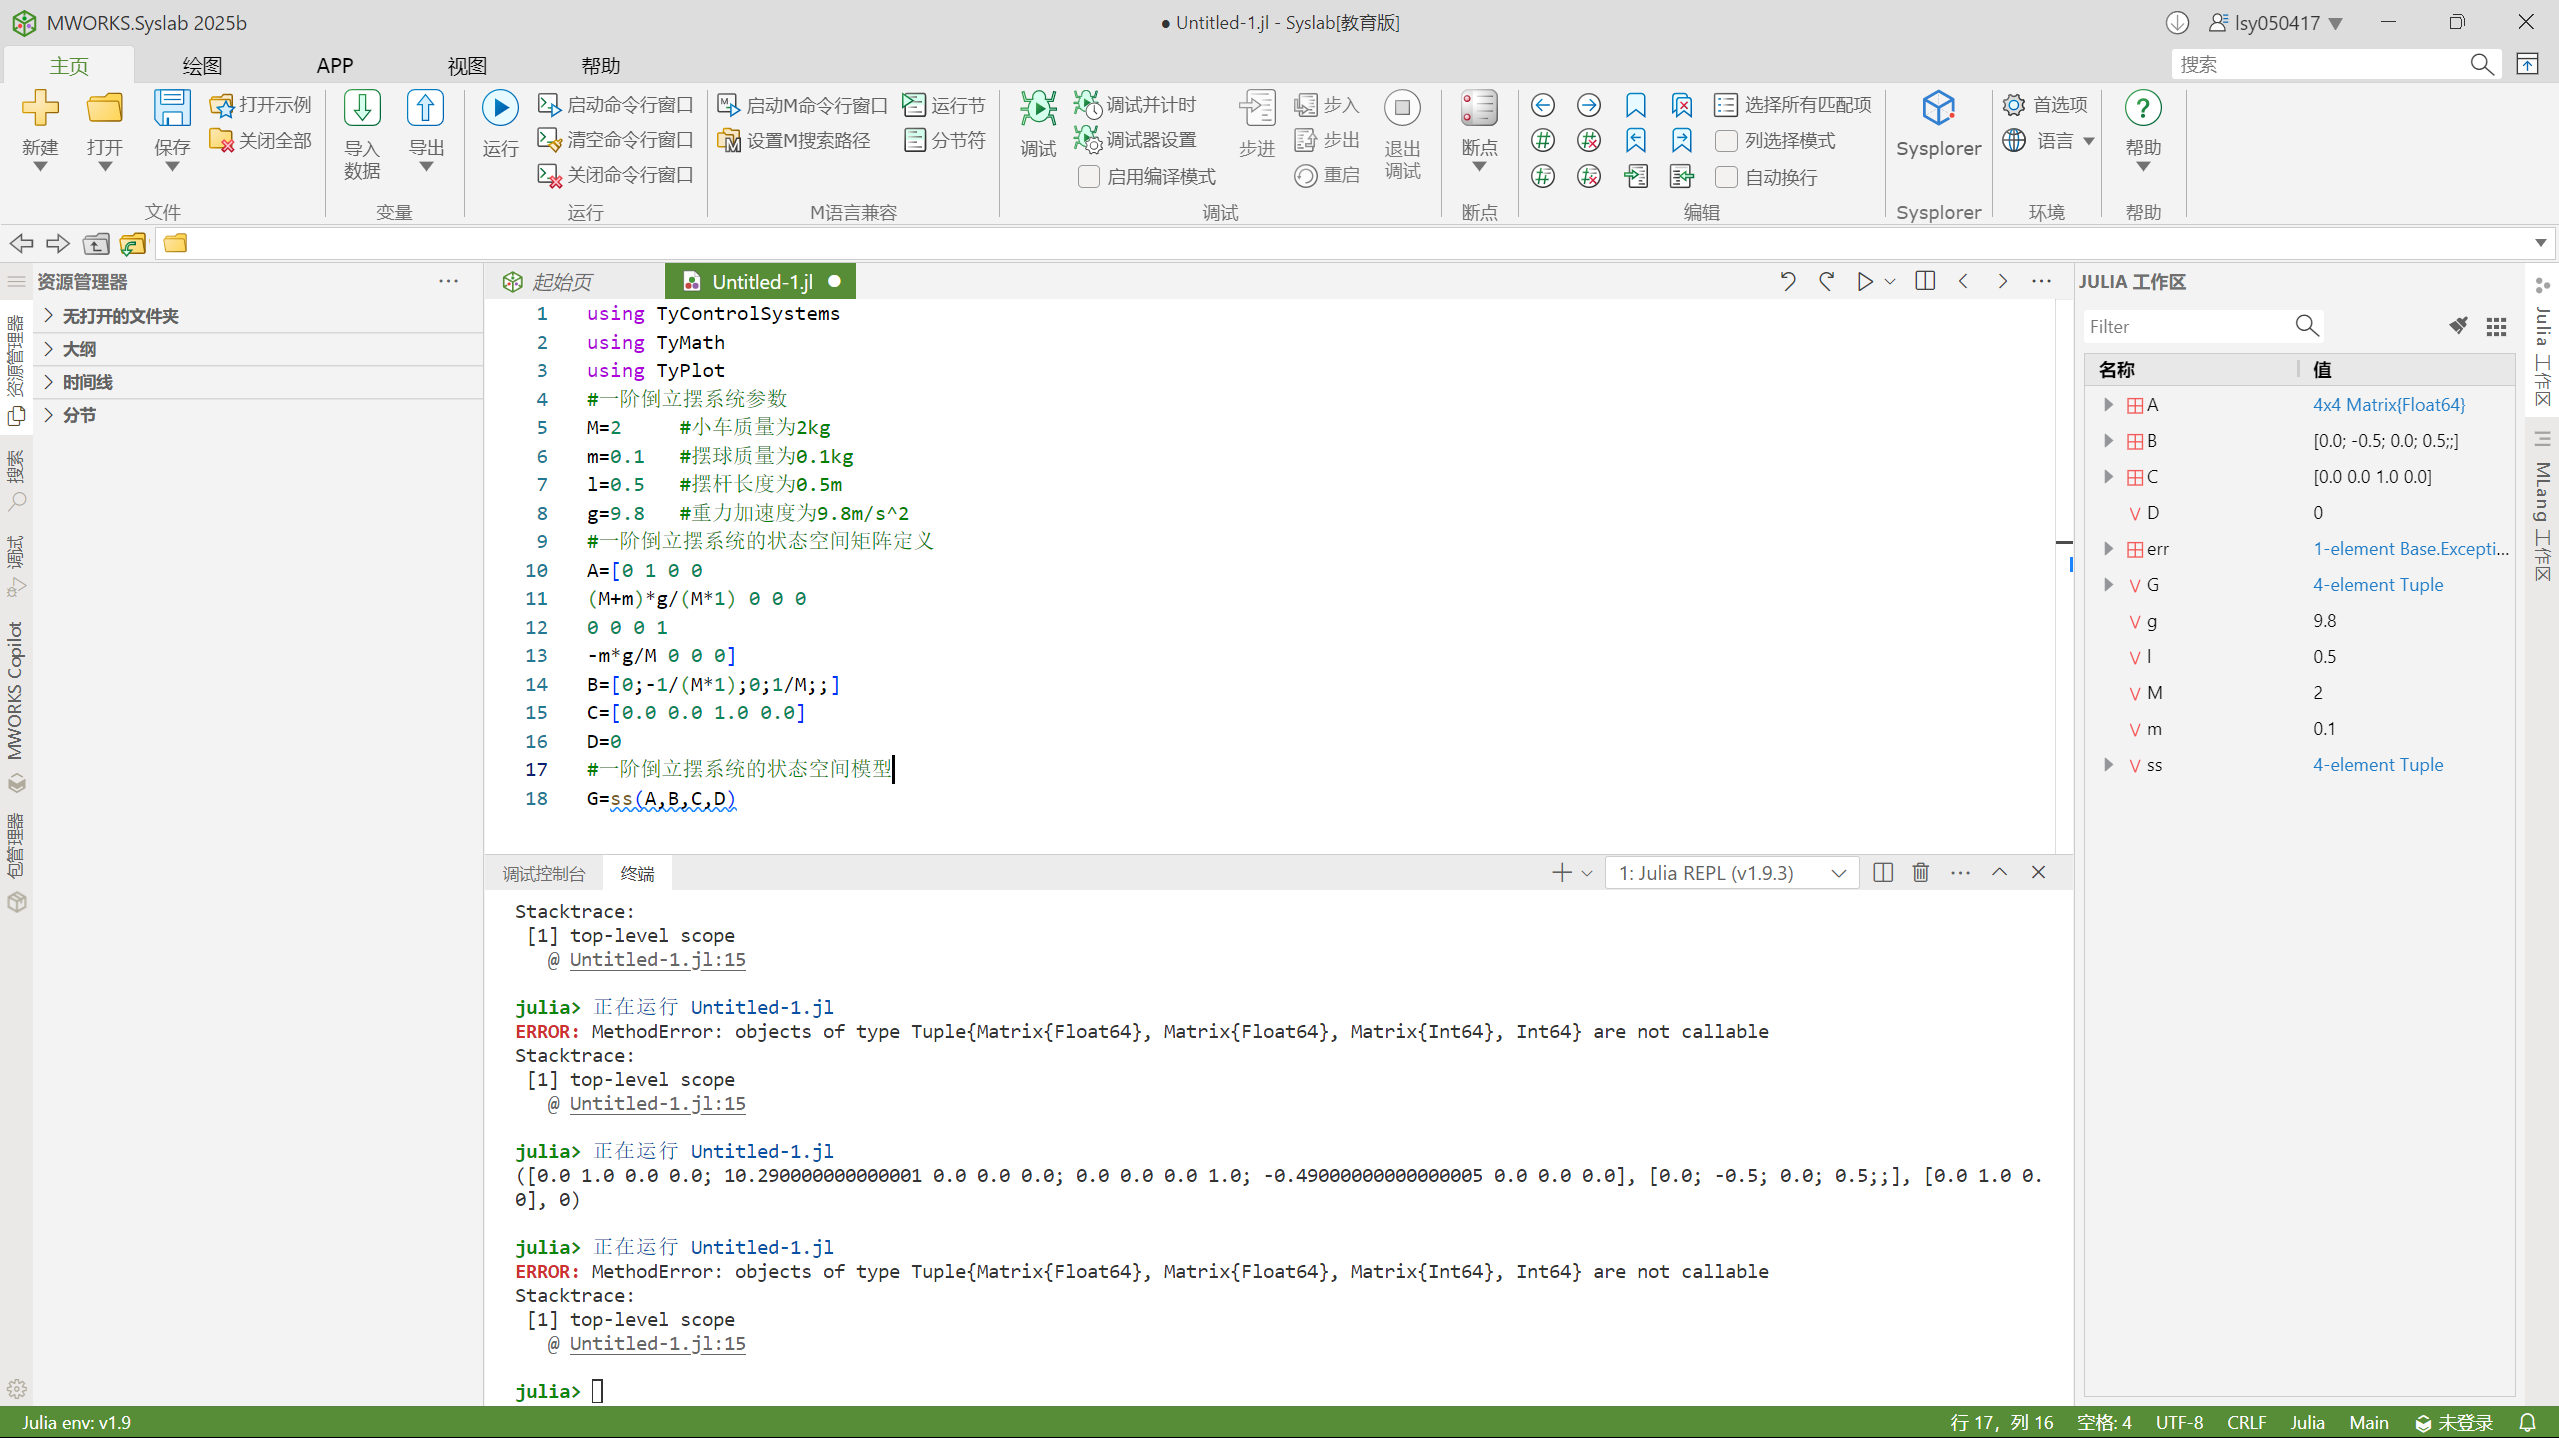This screenshot has height=1438, width=2559.
Task: Click the trash icon to kill terminal
Action: pos(1921,873)
